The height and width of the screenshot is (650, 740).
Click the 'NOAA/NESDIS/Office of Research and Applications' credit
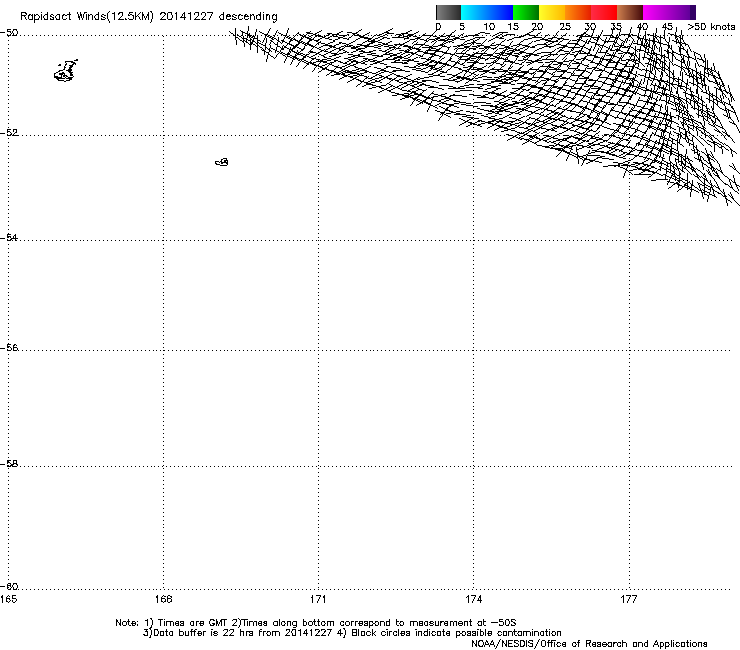point(589,644)
